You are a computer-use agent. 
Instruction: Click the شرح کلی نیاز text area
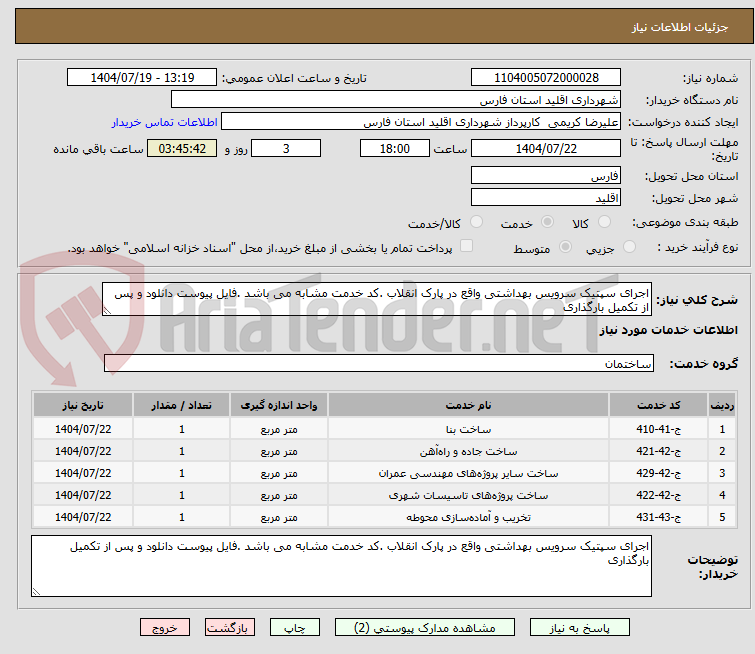377,300
